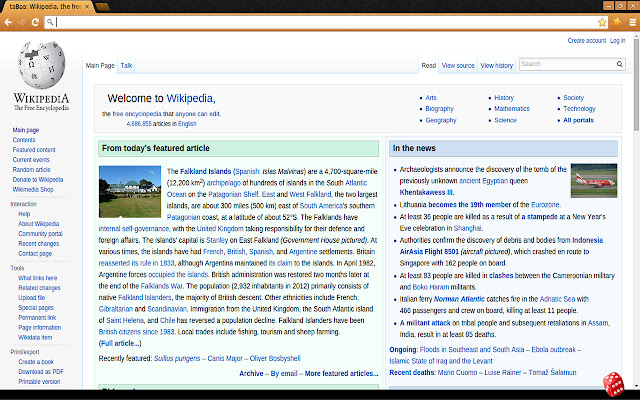Bookmark the page with the address bar star
The width and height of the screenshot is (640, 400).
click(602, 22)
